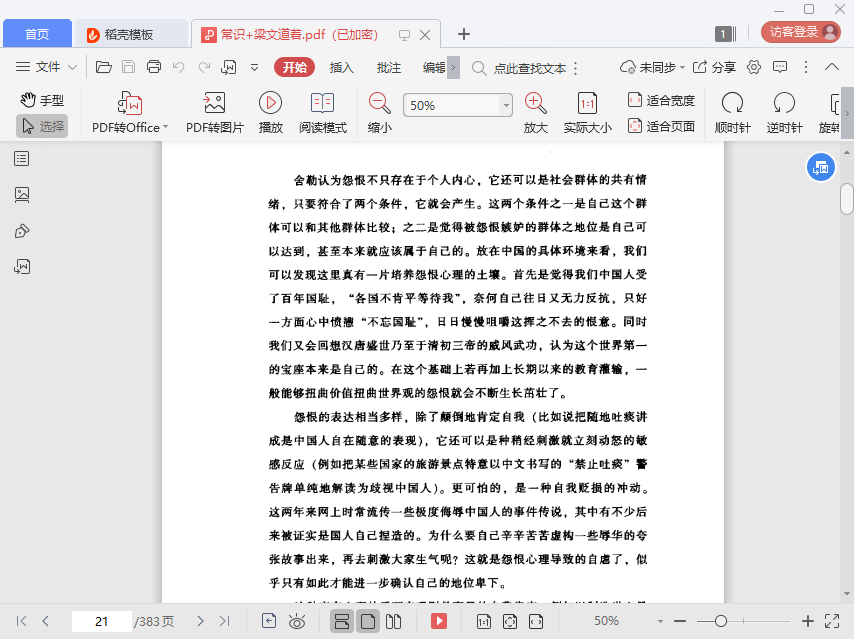Screen dimensions: 854x639
Task: Rotate page with 顺时针 icon
Action: [x=732, y=103]
